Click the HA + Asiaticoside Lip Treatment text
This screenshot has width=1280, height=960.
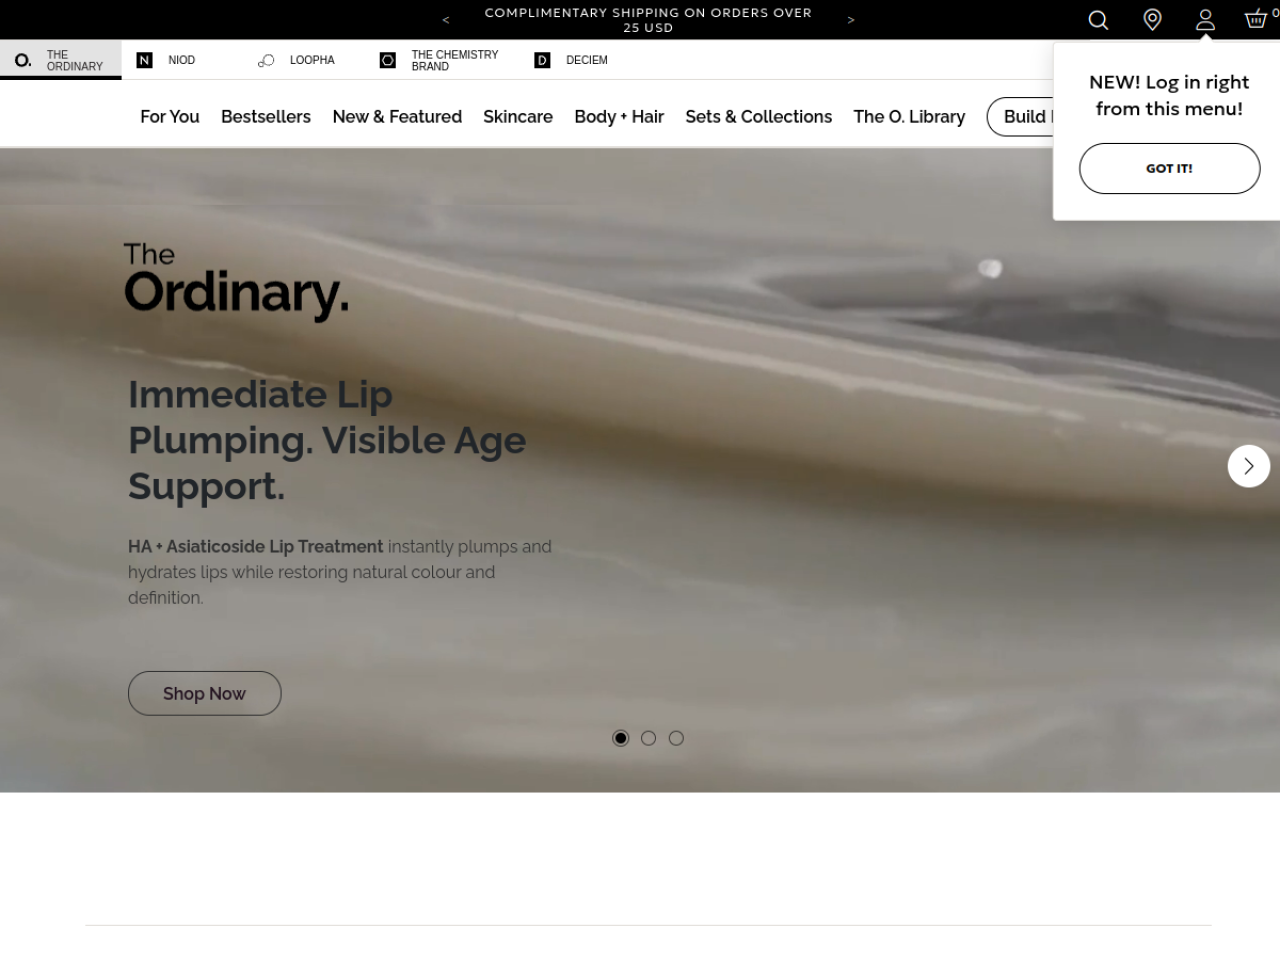[255, 547]
